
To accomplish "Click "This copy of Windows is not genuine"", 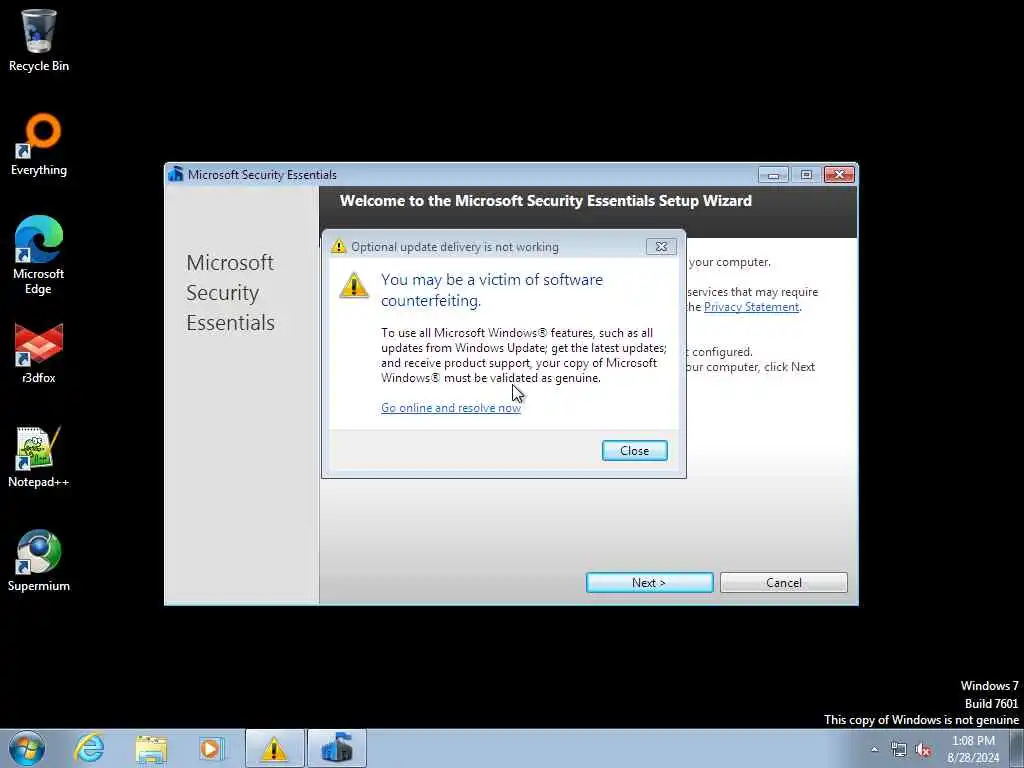I will tap(921, 720).
